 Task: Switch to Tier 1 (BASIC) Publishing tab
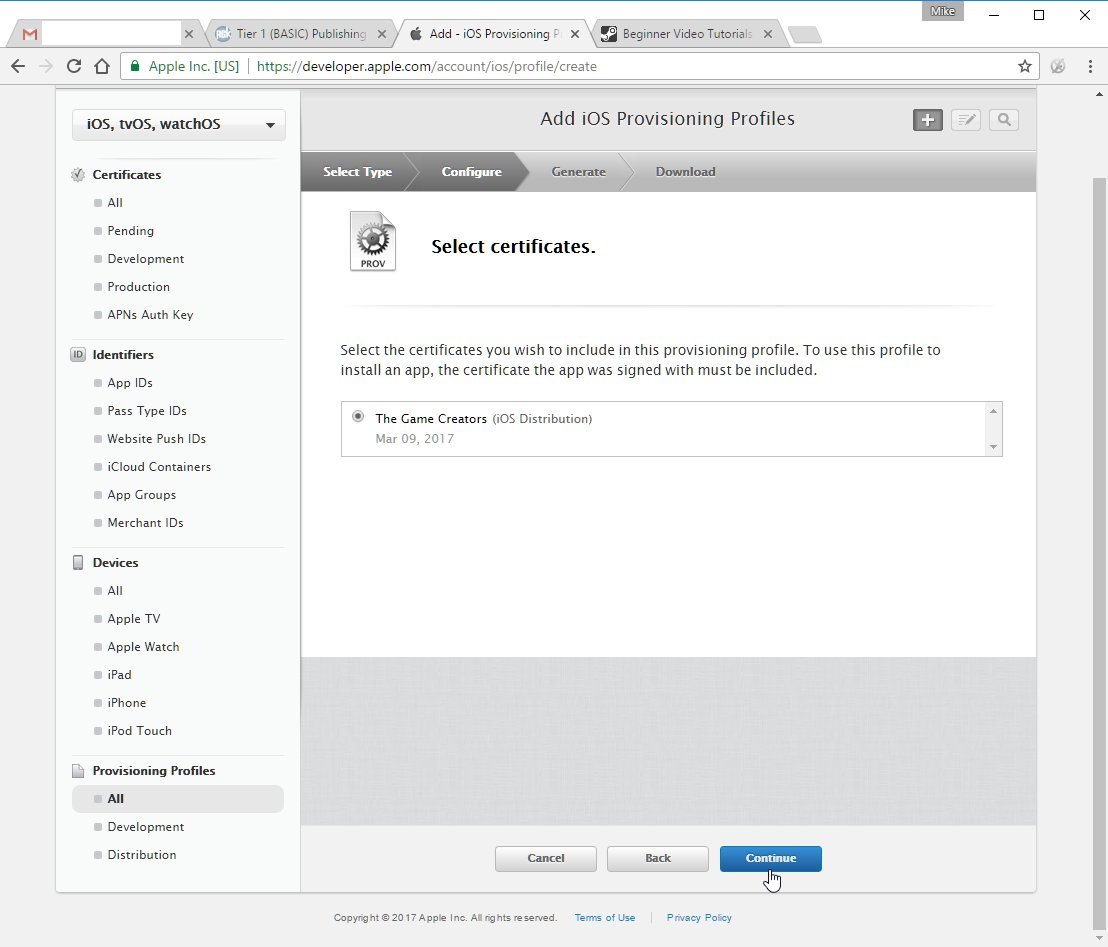(301, 34)
